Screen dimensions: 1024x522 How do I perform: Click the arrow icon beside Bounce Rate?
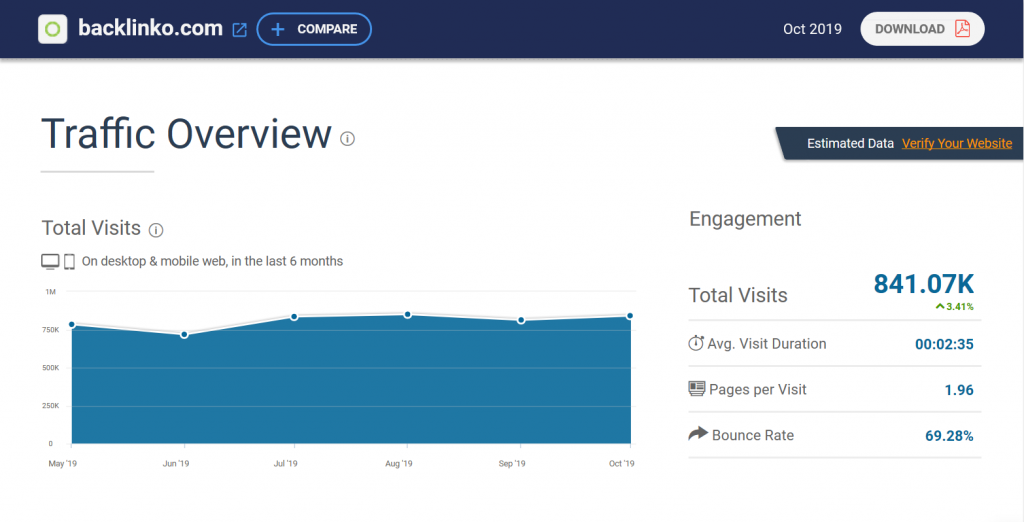[x=698, y=433]
